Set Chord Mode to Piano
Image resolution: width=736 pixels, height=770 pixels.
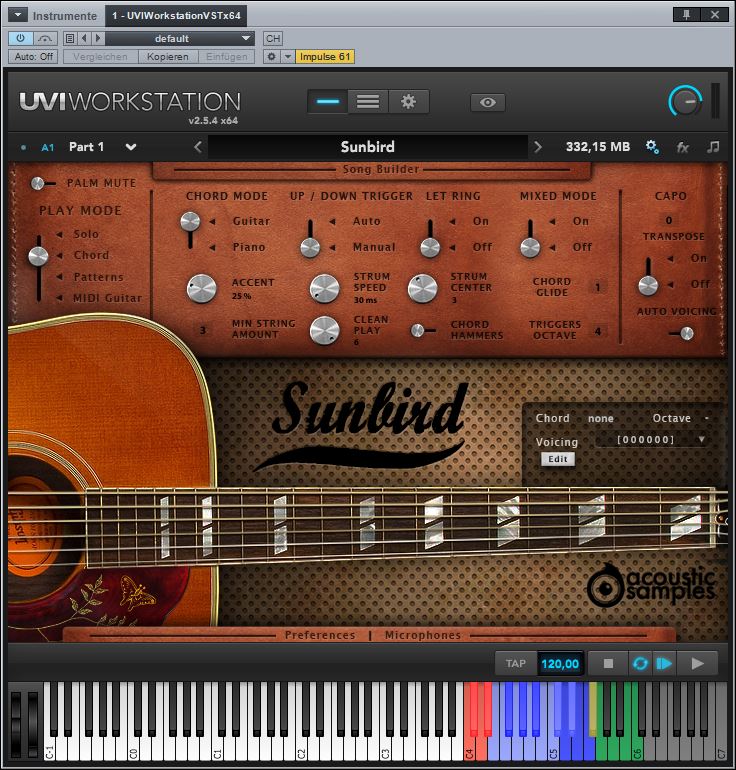(x=248, y=247)
